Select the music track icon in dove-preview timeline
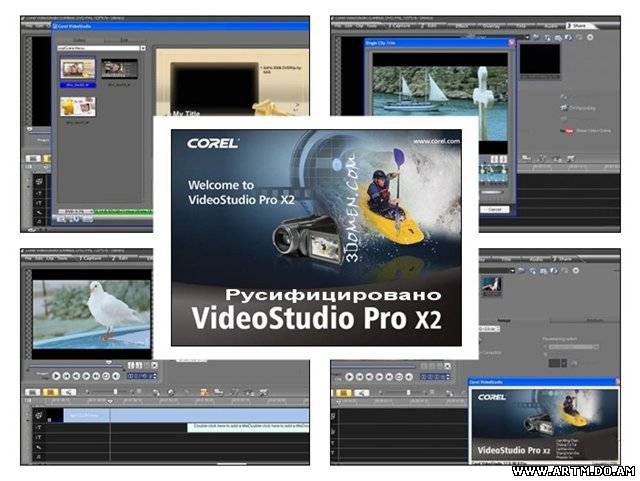 pos(39,457)
